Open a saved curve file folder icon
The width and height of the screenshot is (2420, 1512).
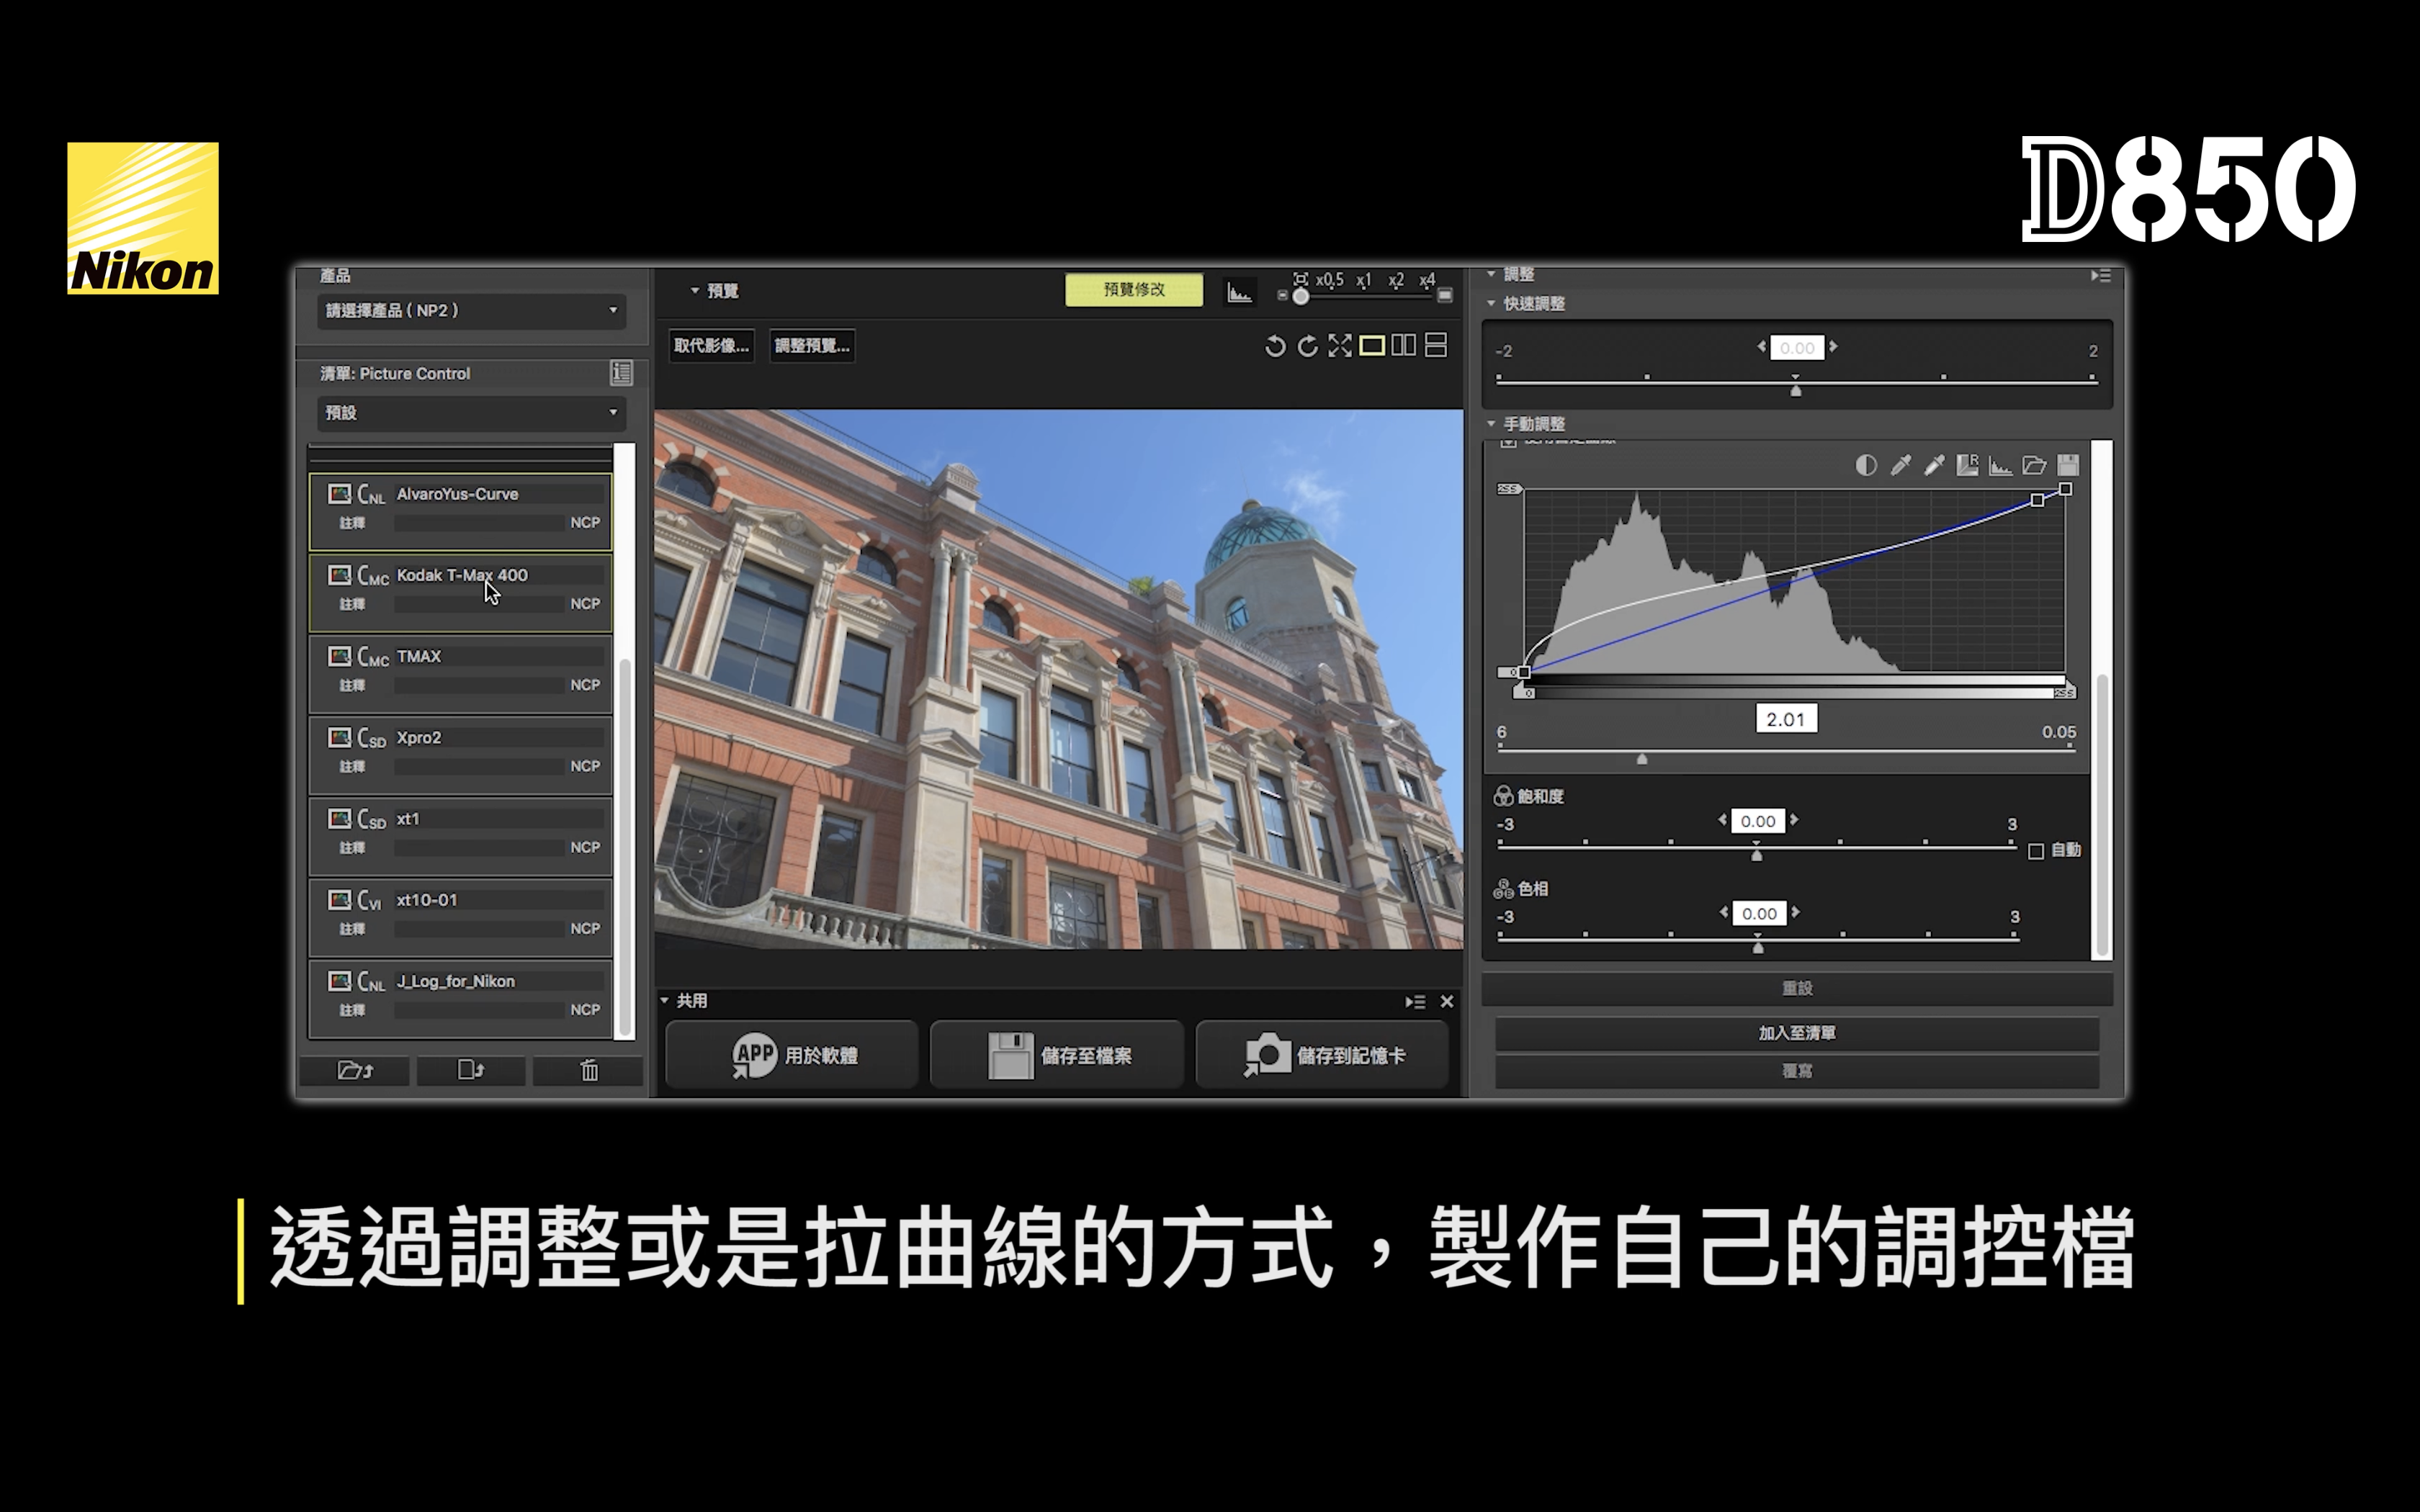(2034, 465)
